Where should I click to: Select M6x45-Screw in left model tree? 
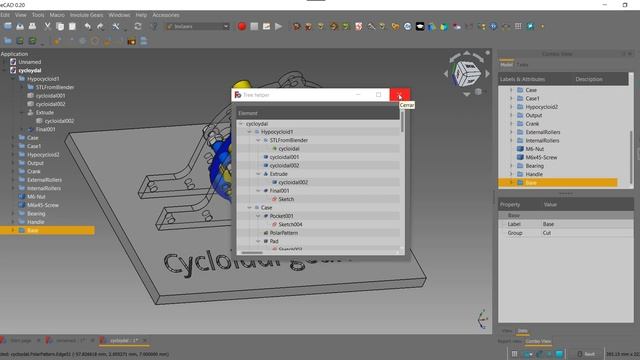tap(43, 205)
